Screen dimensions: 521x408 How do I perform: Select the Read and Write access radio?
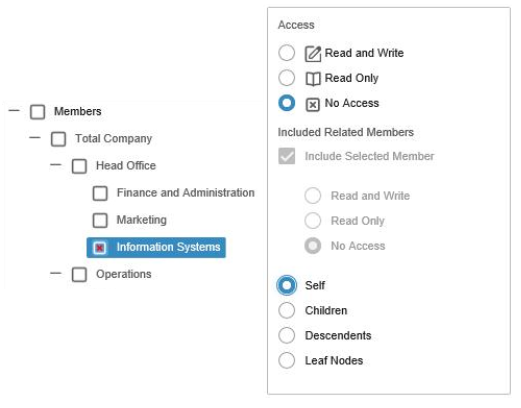coord(287,53)
